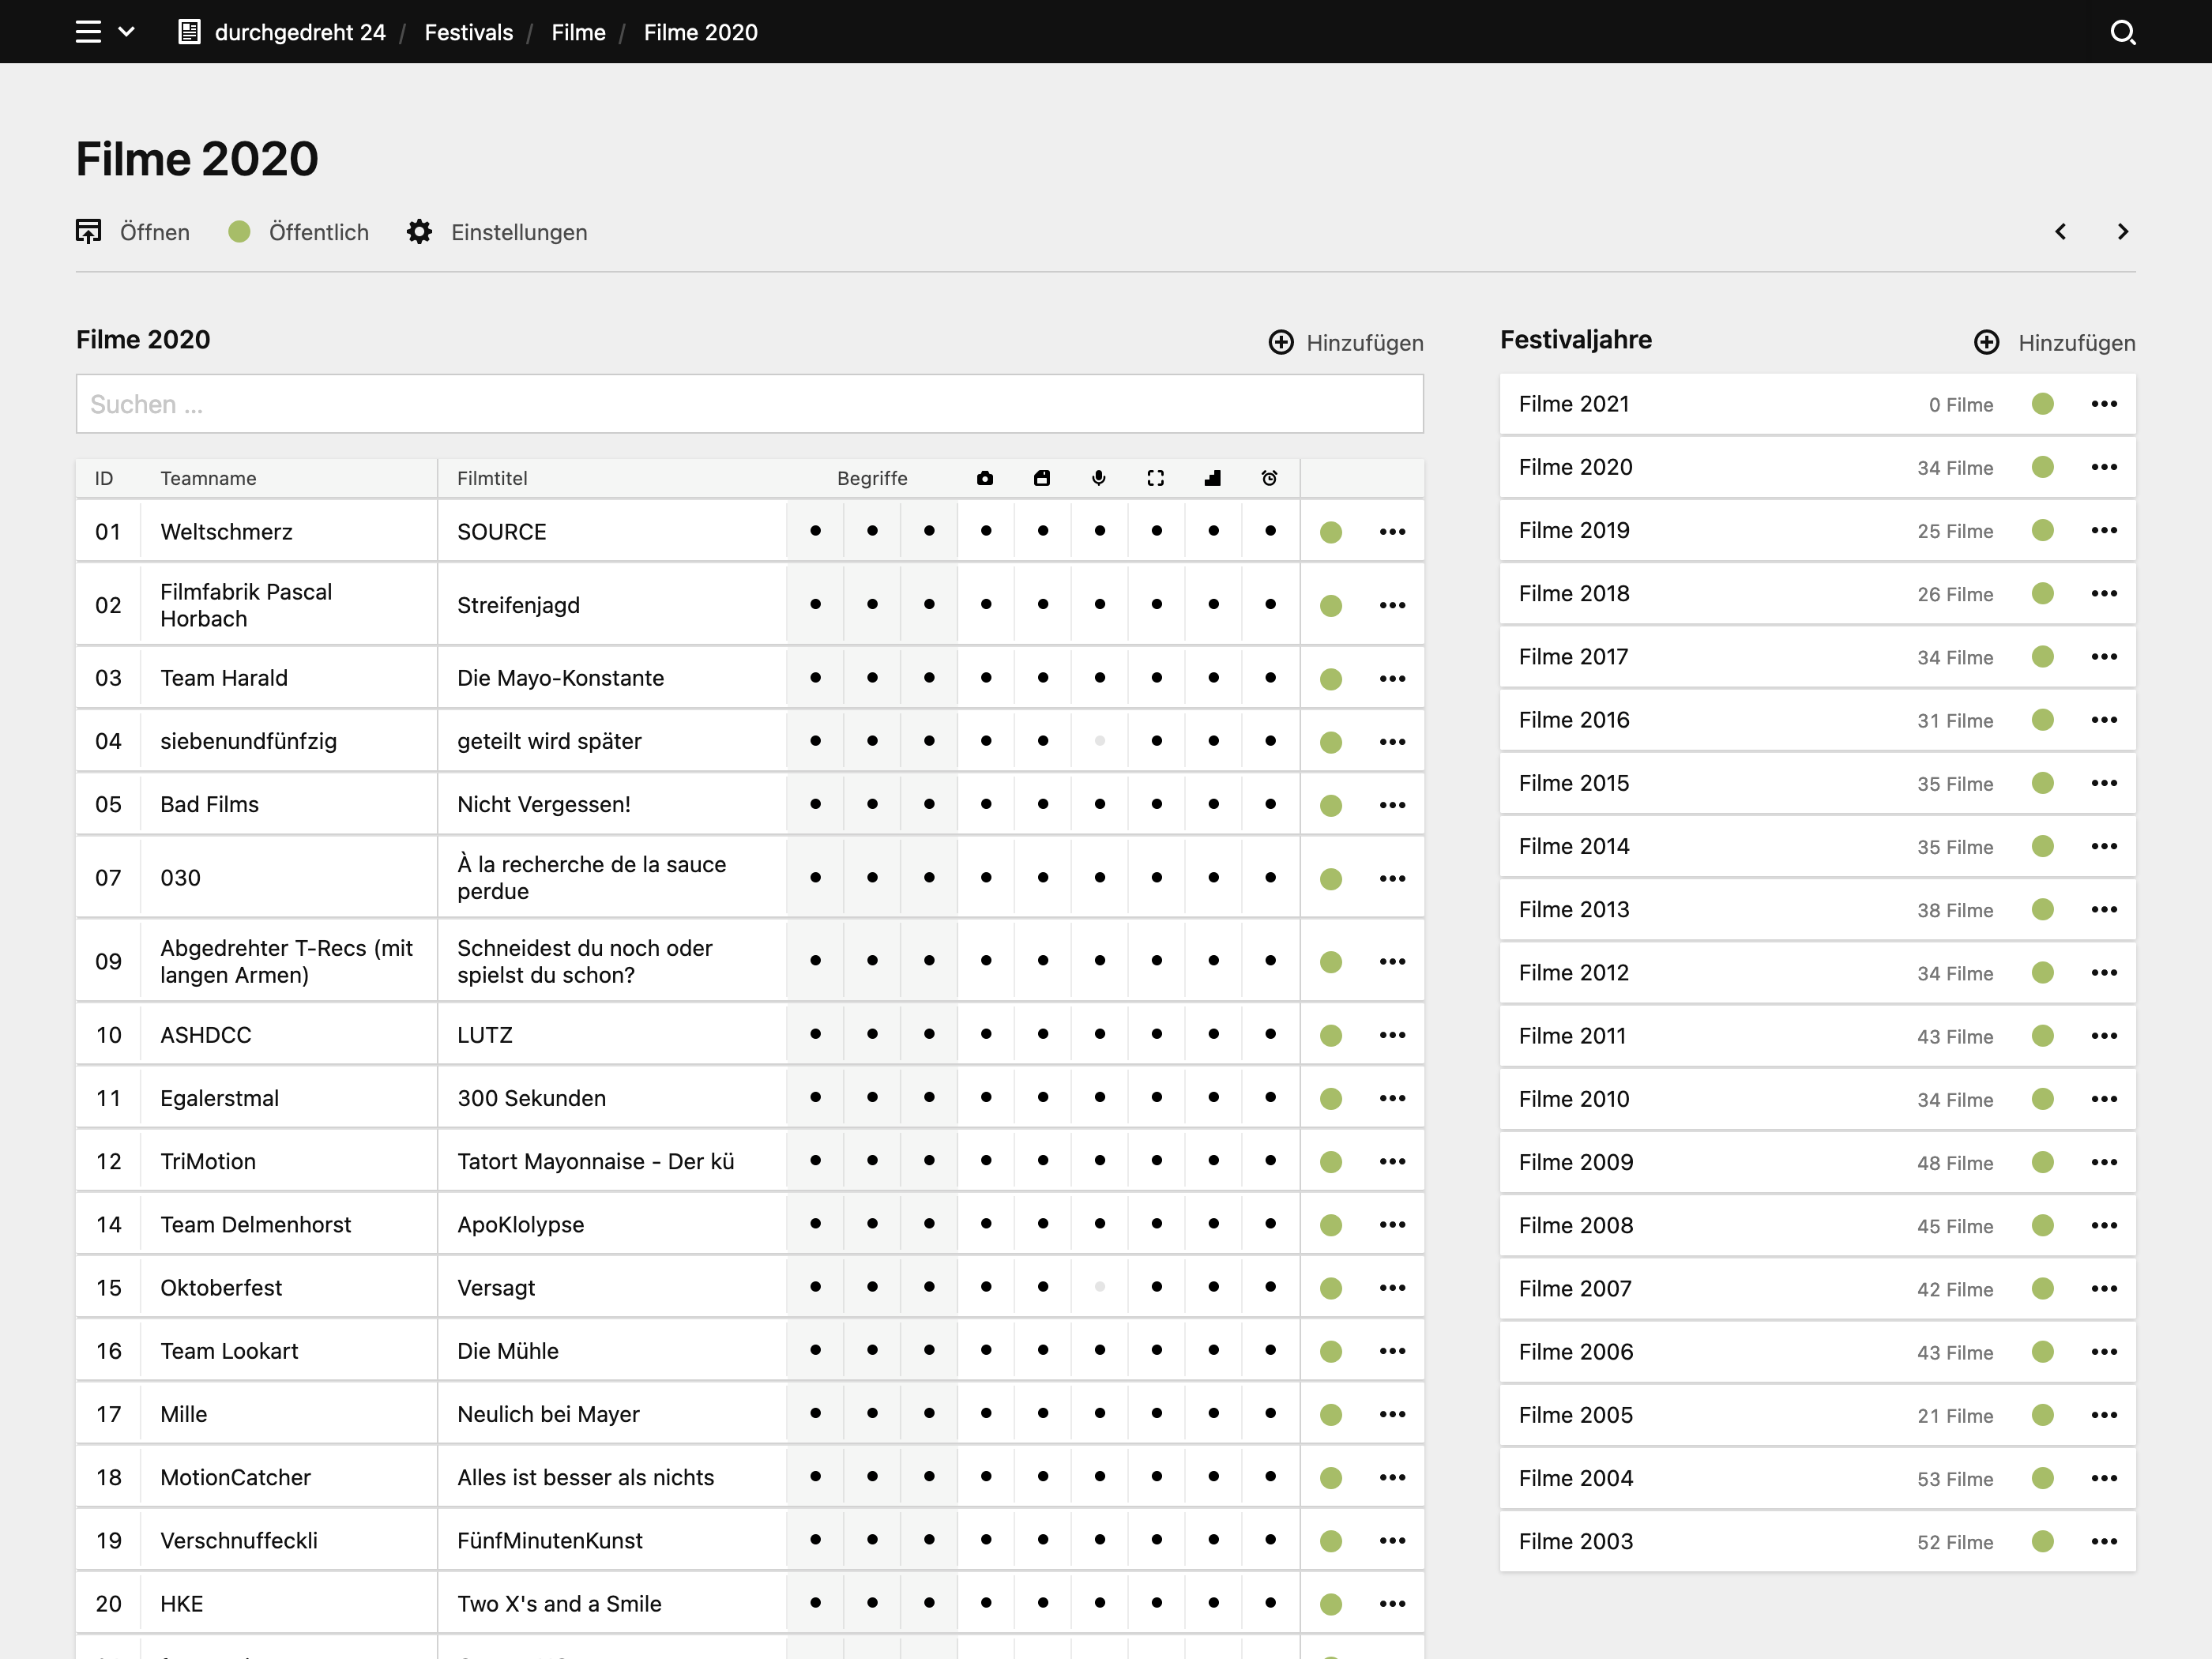Select Filme in the breadcrumb navigation

coord(578,32)
